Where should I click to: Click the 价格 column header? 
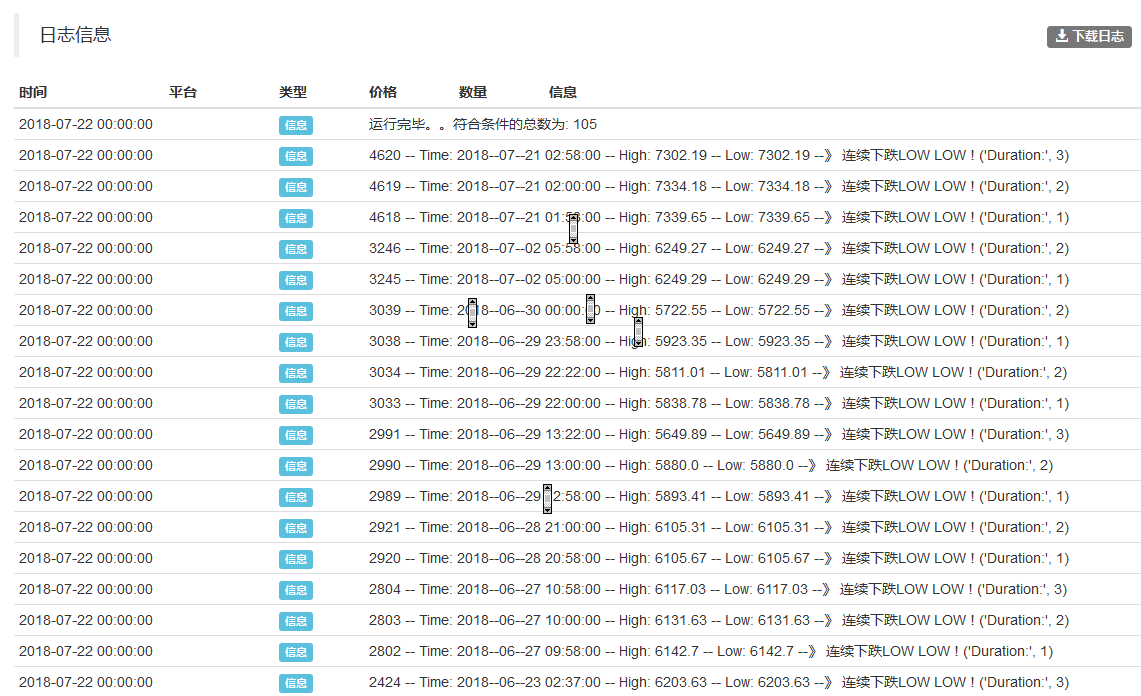click(383, 92)
